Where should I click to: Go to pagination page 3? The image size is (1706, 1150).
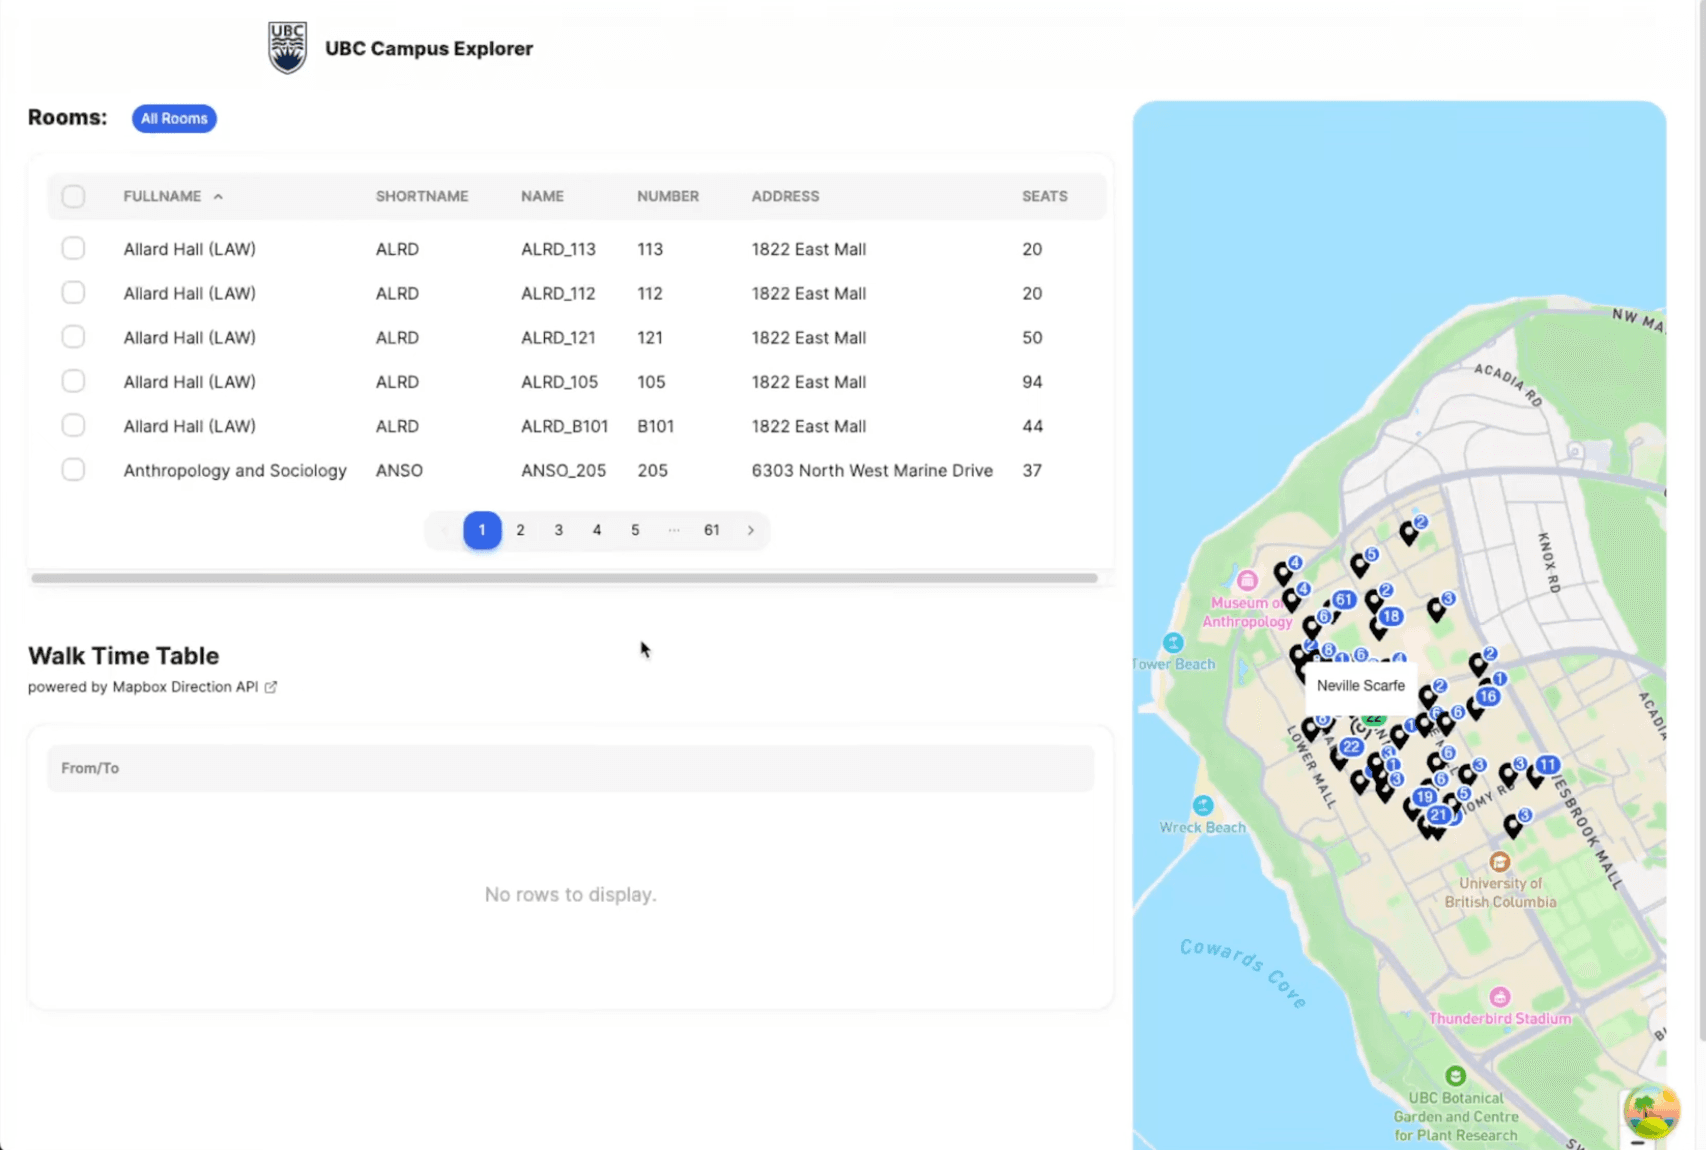559,530
